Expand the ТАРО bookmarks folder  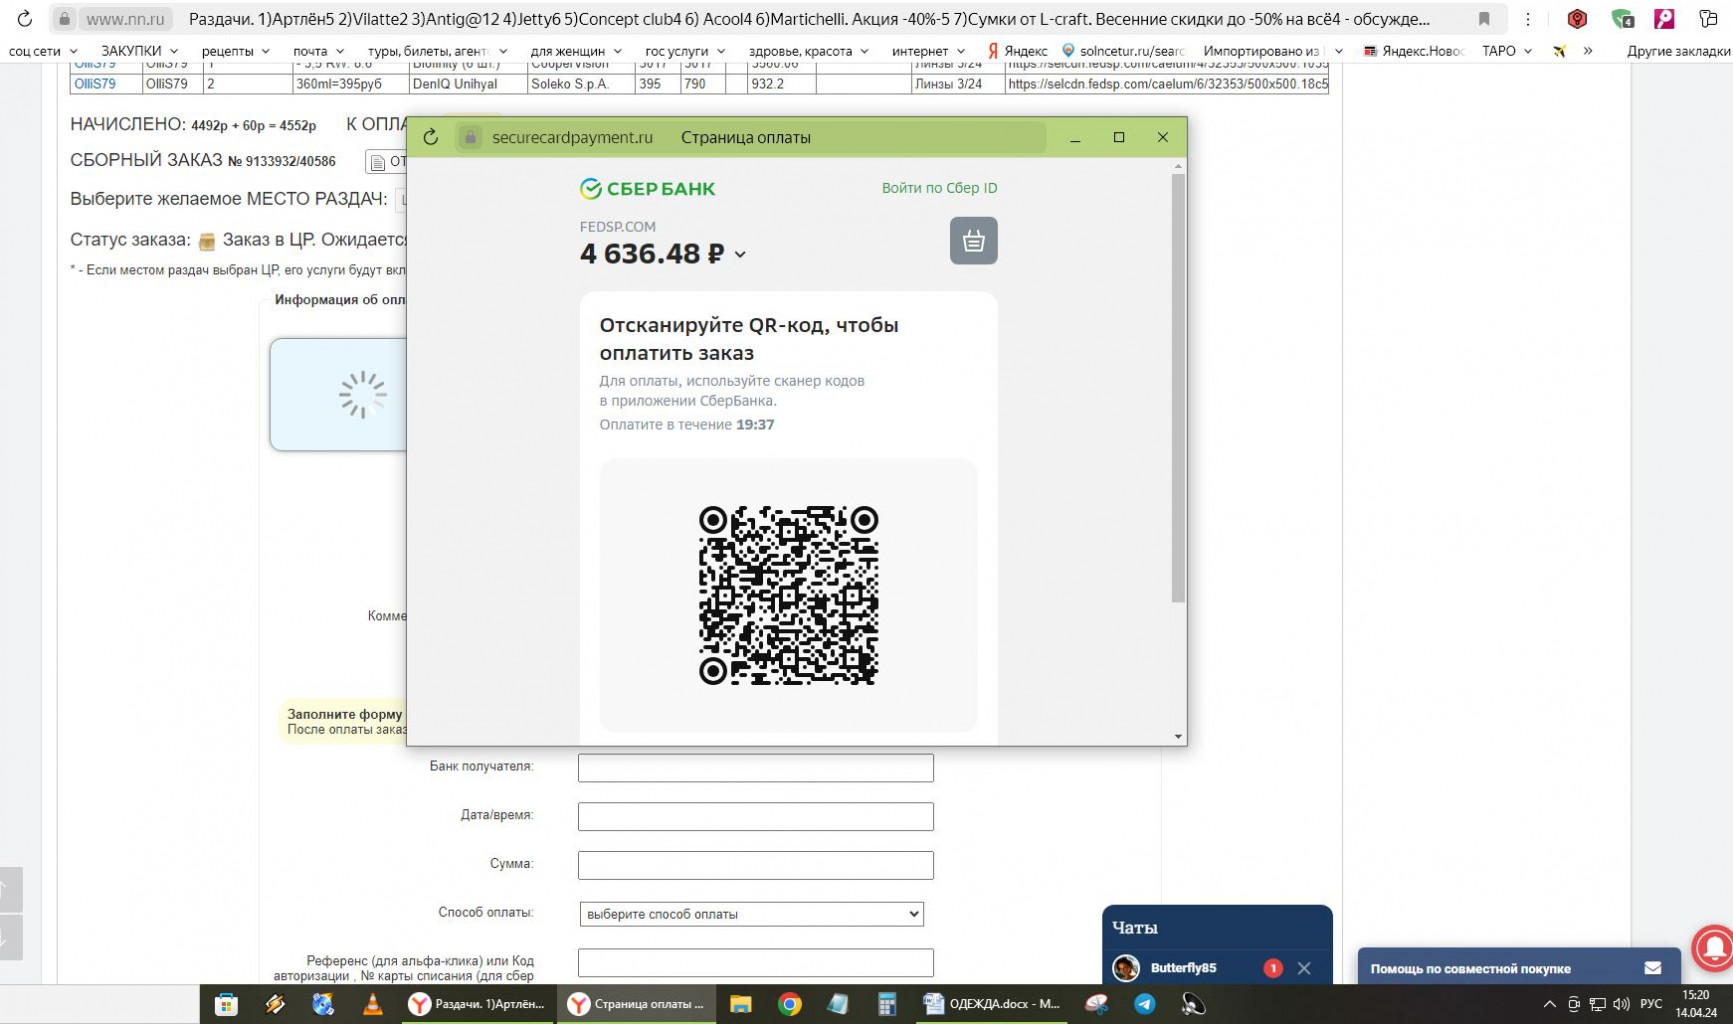pyautogui.click(x=1506, y=51)
